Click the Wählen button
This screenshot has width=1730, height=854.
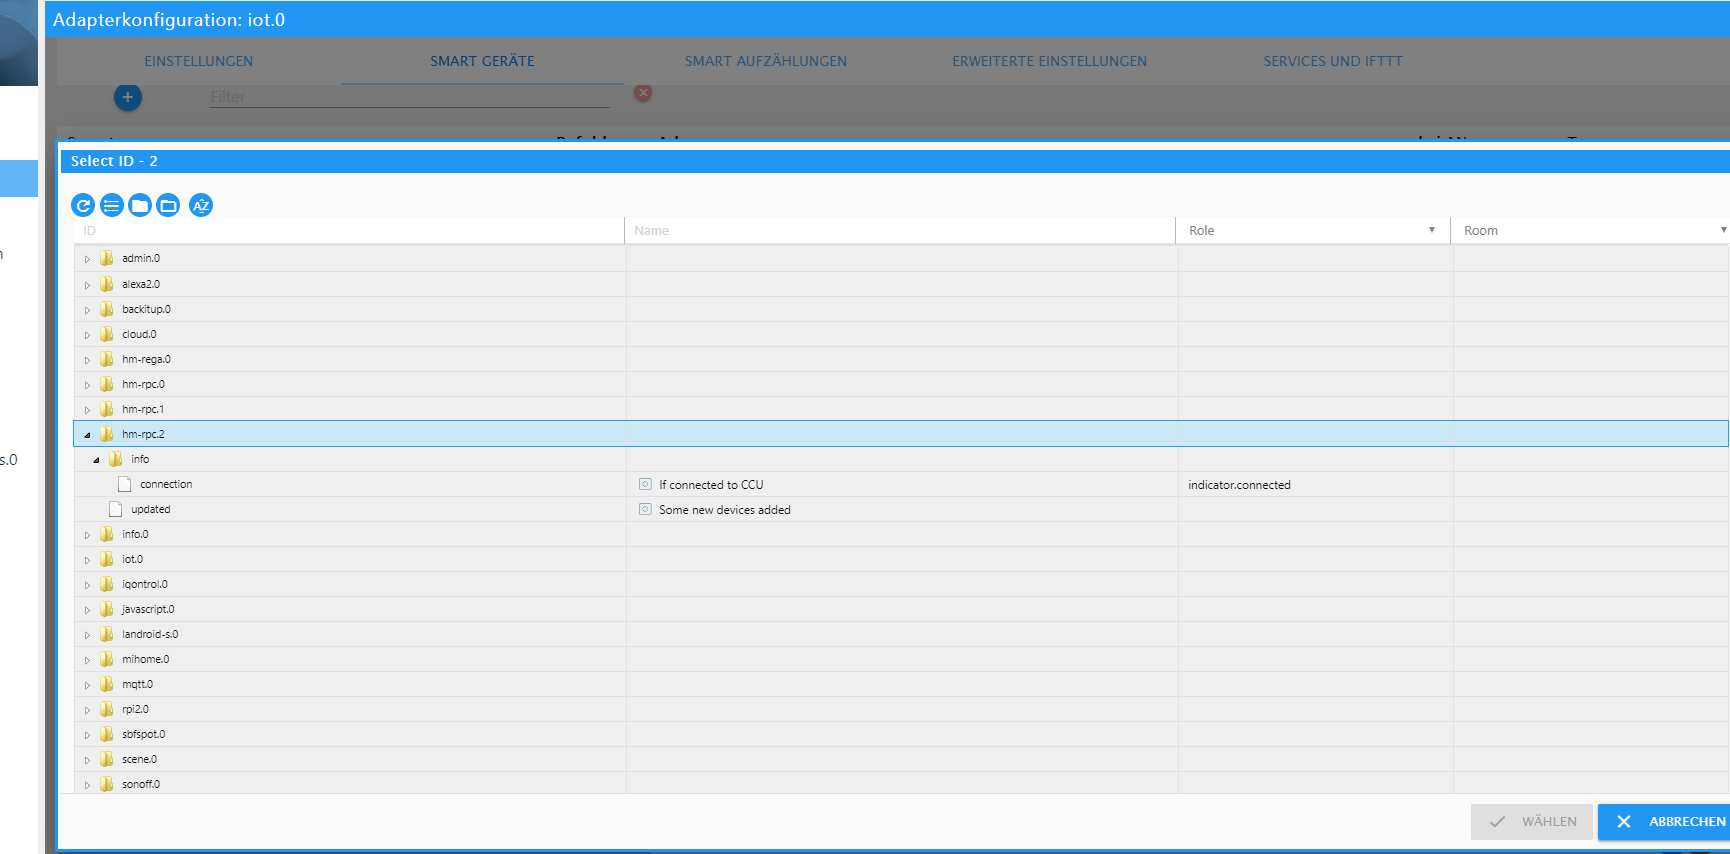(1532, 822)
